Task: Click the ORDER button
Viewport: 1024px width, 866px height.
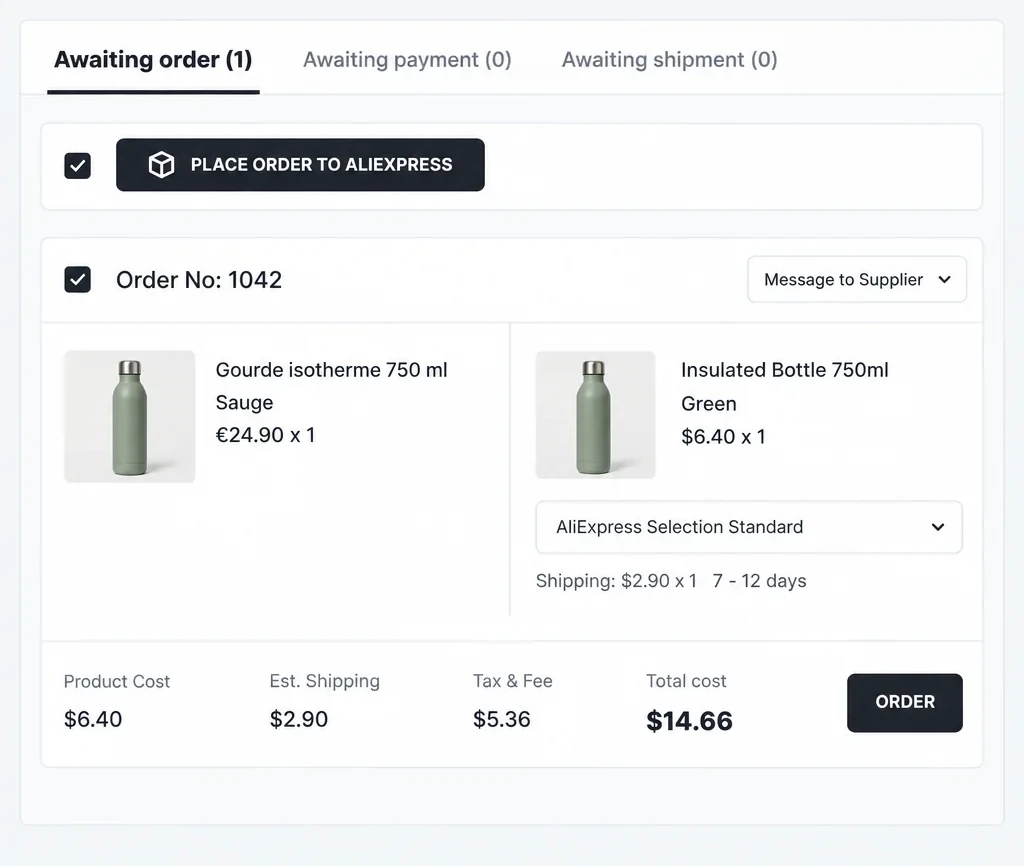Action: tap(905, 702)
